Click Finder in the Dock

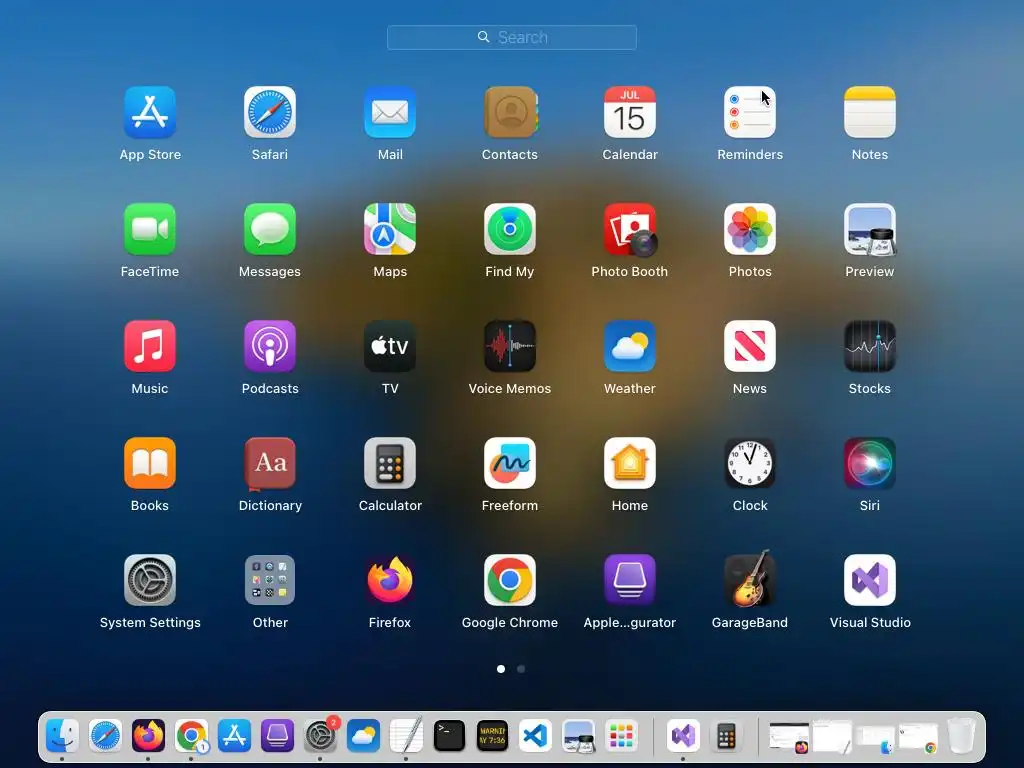63,736
